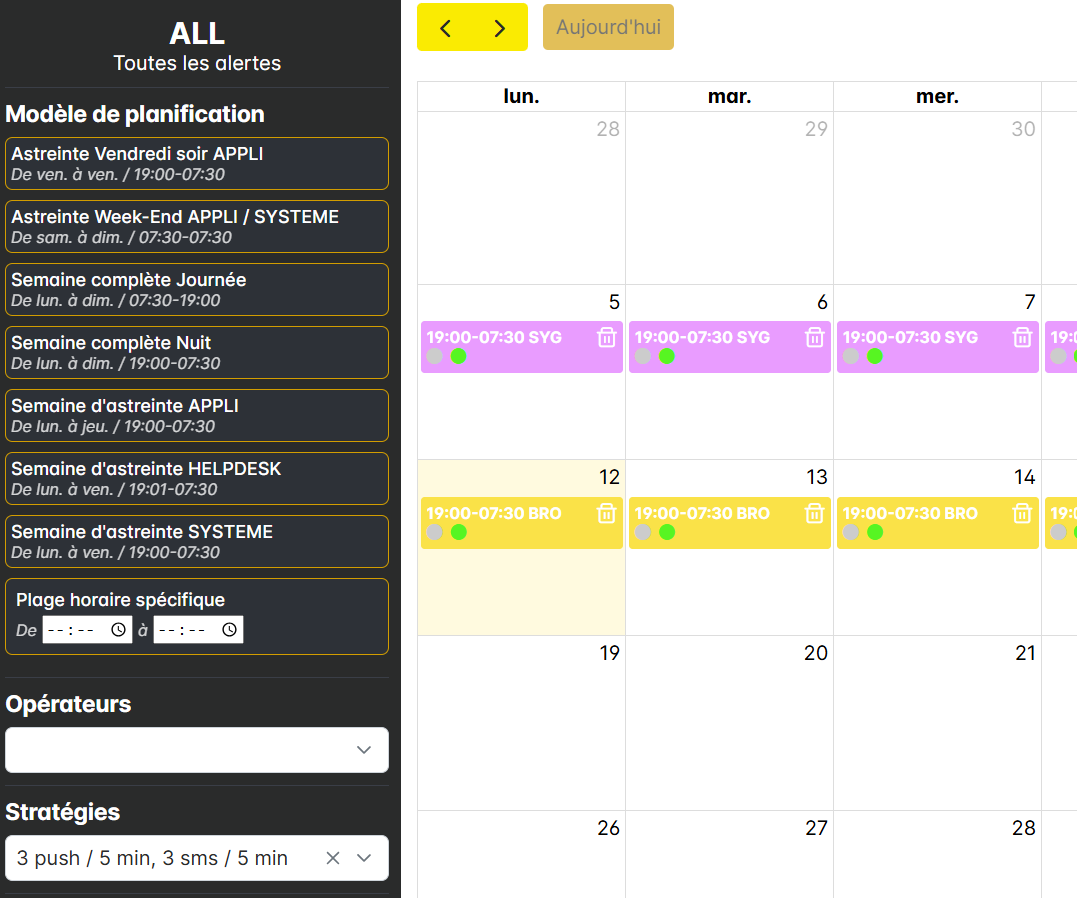Go to the previous month with left arrow
This screenshot has width=1077, height=898.
pyautogui.click(x=445, y=27)
